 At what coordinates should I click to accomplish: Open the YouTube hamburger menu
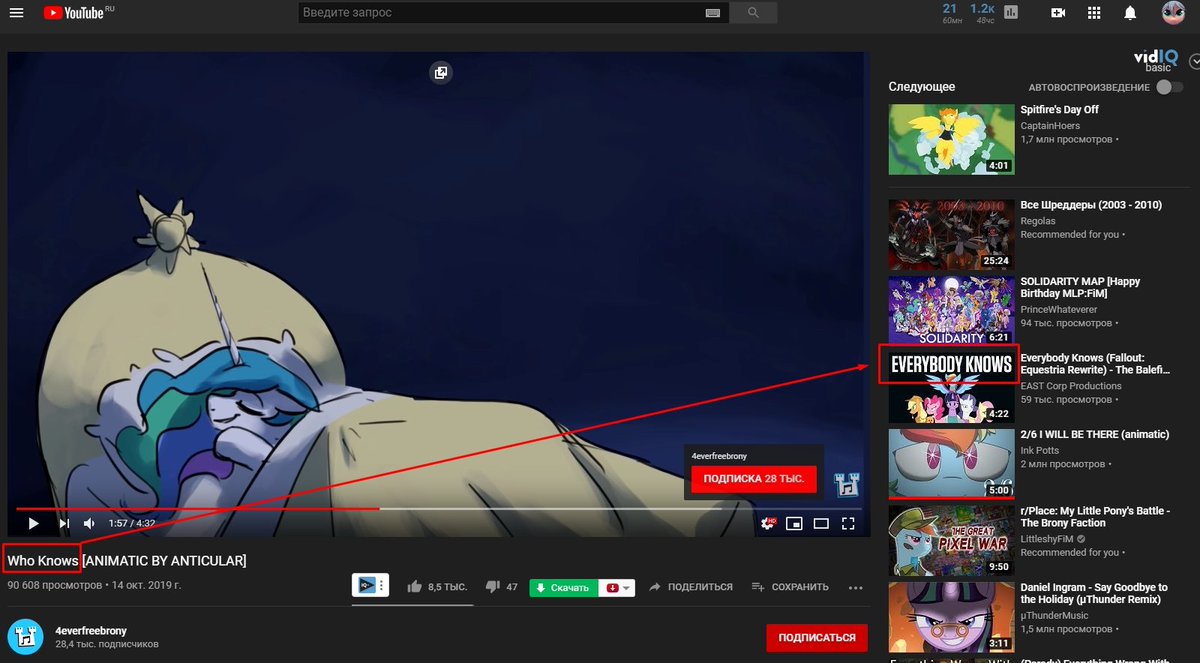pos(17,13)
